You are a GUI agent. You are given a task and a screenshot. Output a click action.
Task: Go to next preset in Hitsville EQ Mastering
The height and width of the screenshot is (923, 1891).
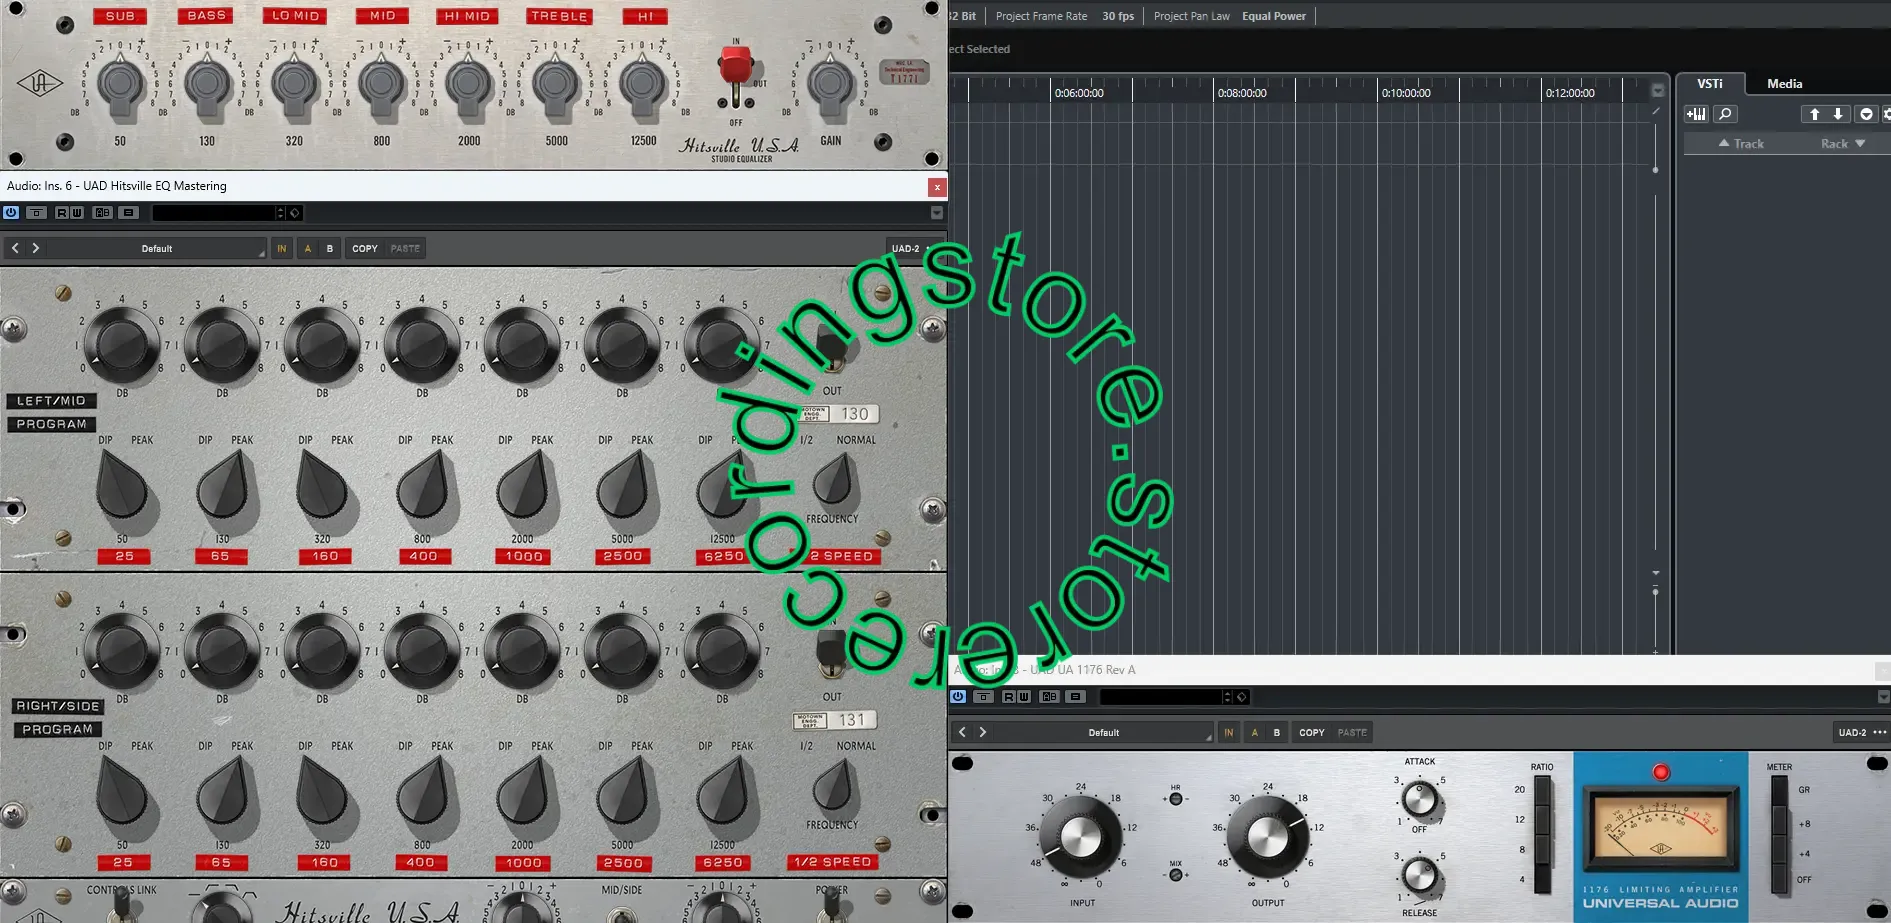[x=36, y=248]
